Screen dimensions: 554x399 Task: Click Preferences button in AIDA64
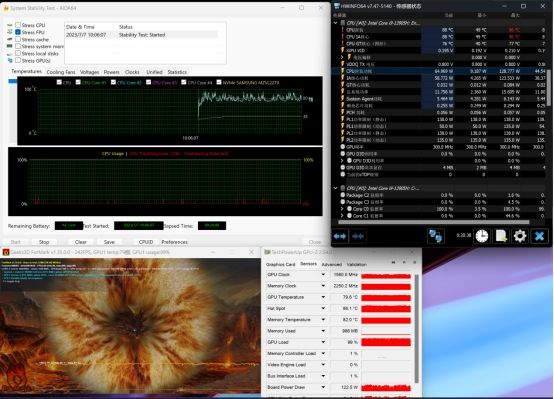tap(175, 242)
